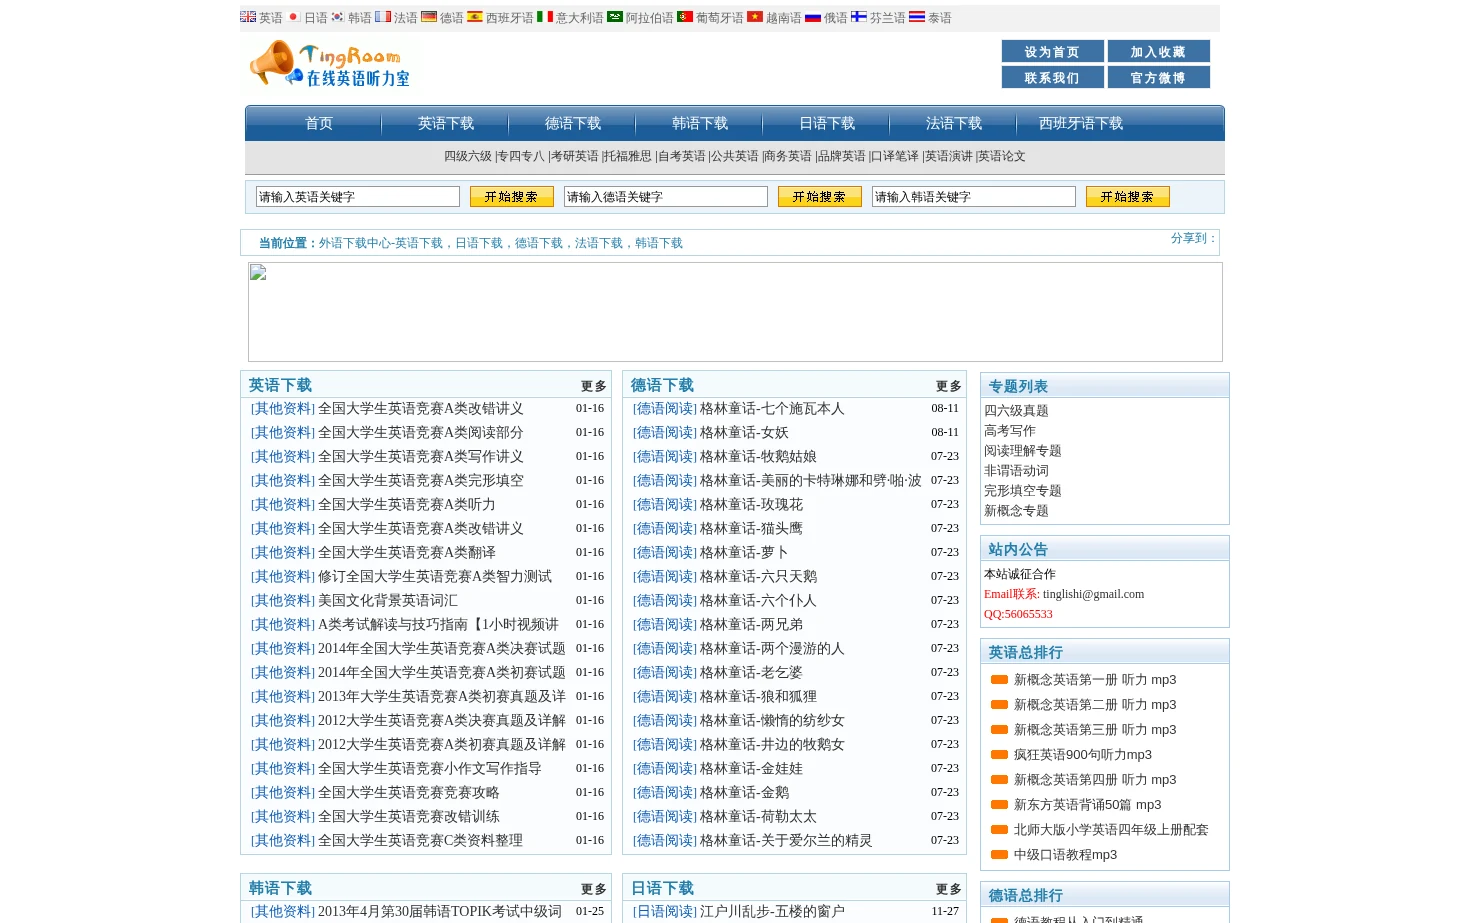Open 疯狂英语900句听力mp3 ranking link
Viewport: 1470px width, 923px height.
click(x=1083, y=755)
